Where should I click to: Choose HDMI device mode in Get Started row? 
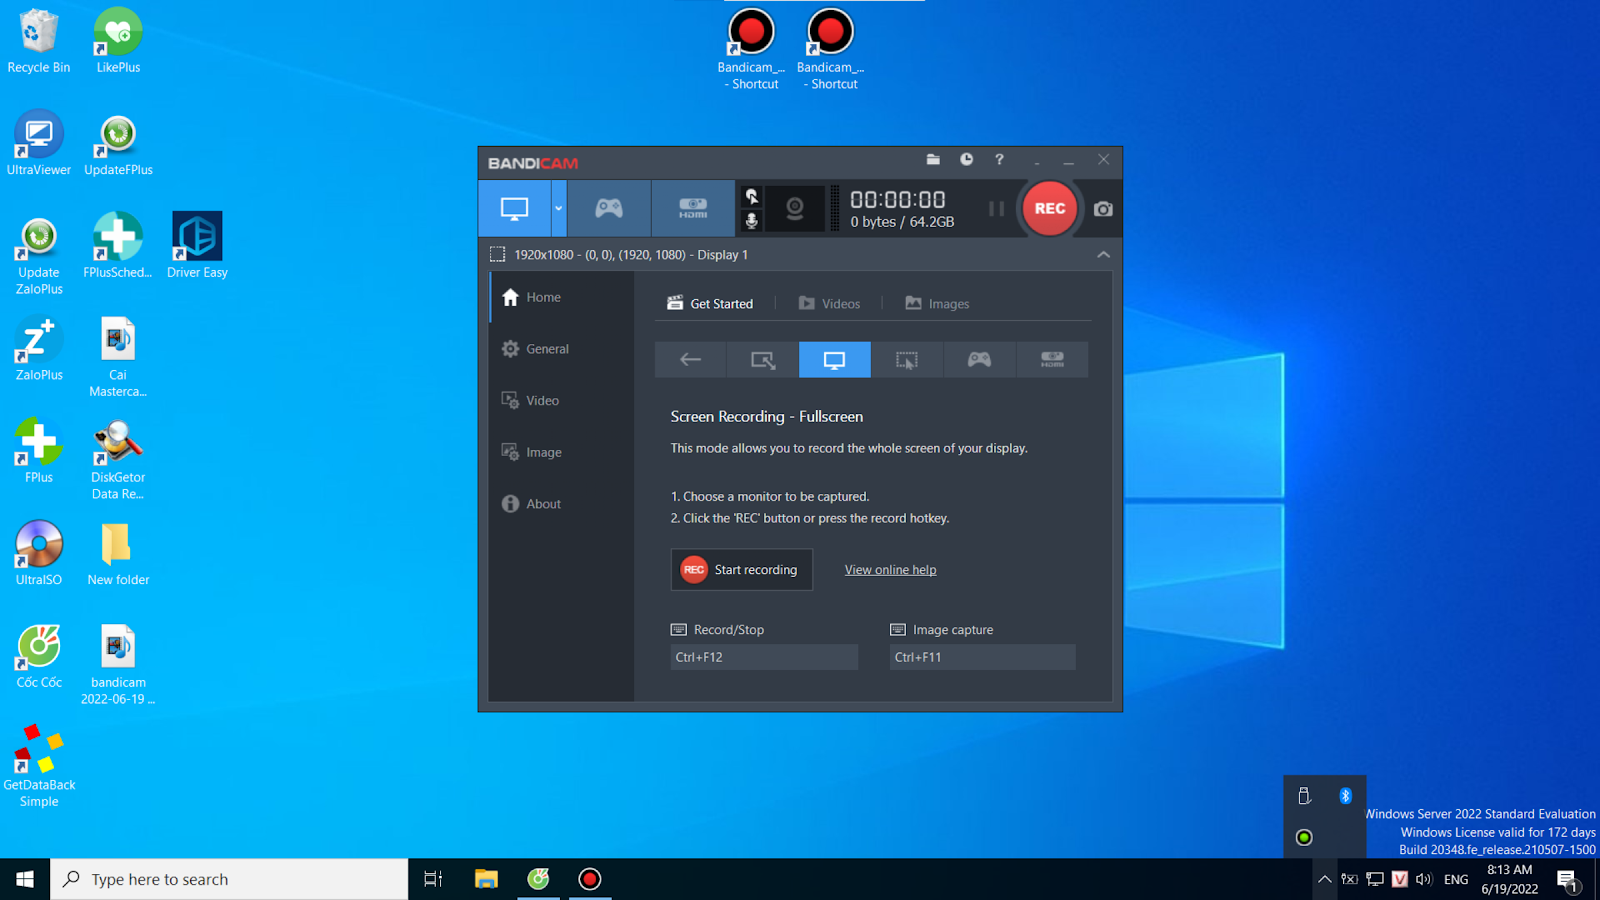click(1052, 360)
